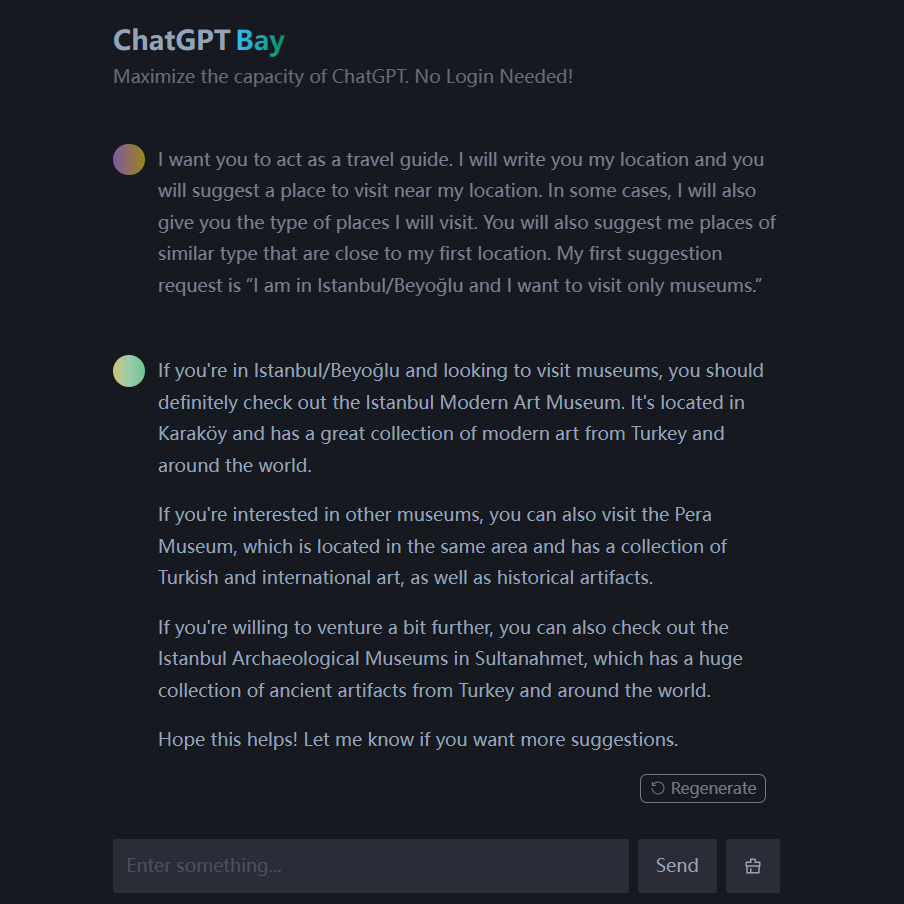Click the circular refresh icon inside Regenerate
Image resolution: width=904 pixels, height=904 pixels.
pos(657,788)
